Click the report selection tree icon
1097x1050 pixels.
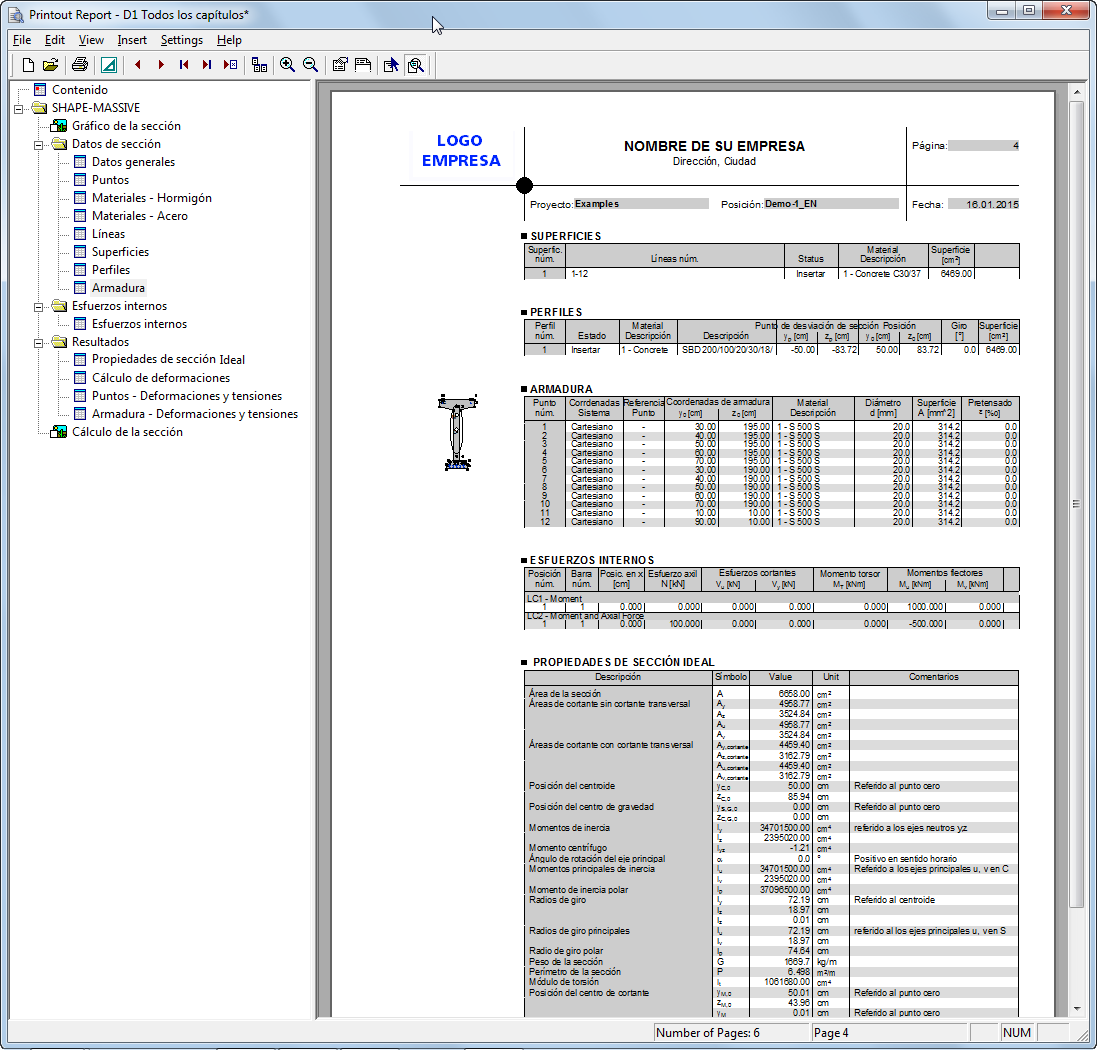pyautogui.click(x=260, y=65)
